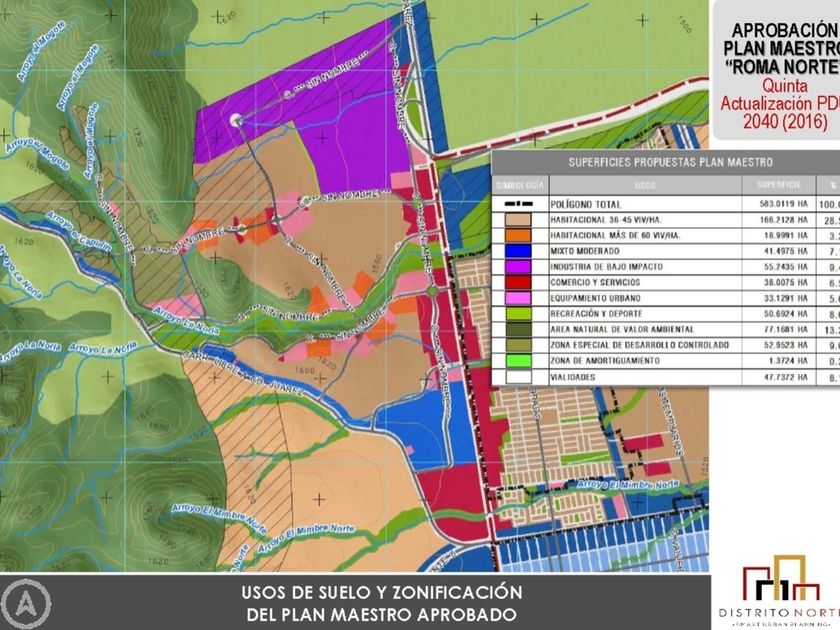Select the olive Zona Especial swatch
This screenshot has width=840, height=630.
(x=518, y=345)
